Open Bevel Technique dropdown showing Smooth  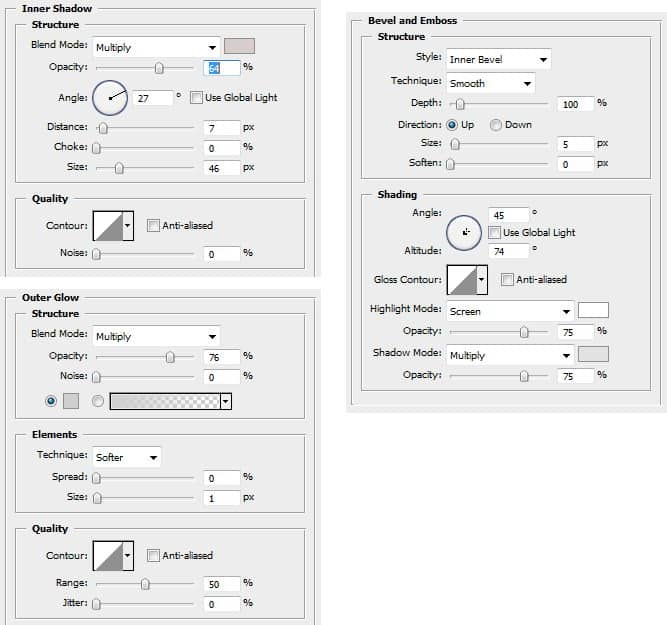click(x=490, y=83)
